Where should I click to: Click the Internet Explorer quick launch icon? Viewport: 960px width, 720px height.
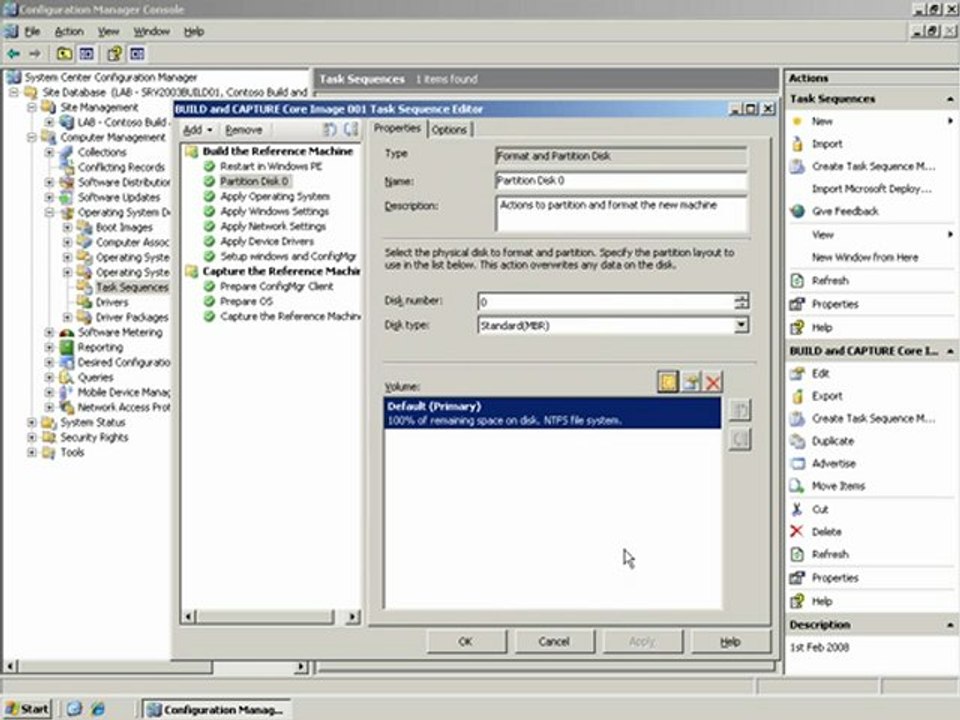coord(97,709)
